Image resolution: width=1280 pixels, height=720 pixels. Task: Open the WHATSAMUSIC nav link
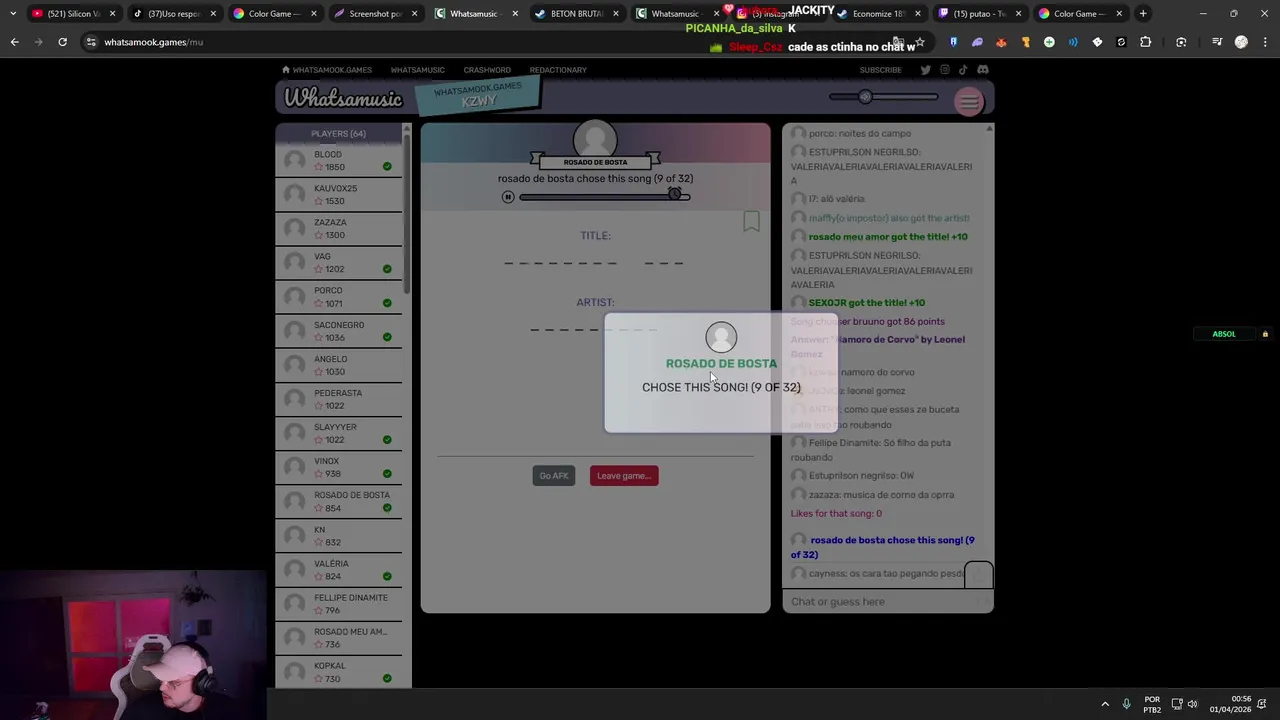[x=417, y=70]
